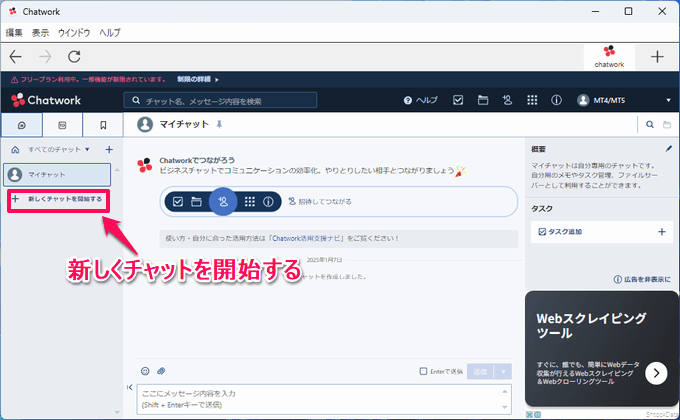Collapse the sidebar with the arrow icon

(x=130, y=387)
